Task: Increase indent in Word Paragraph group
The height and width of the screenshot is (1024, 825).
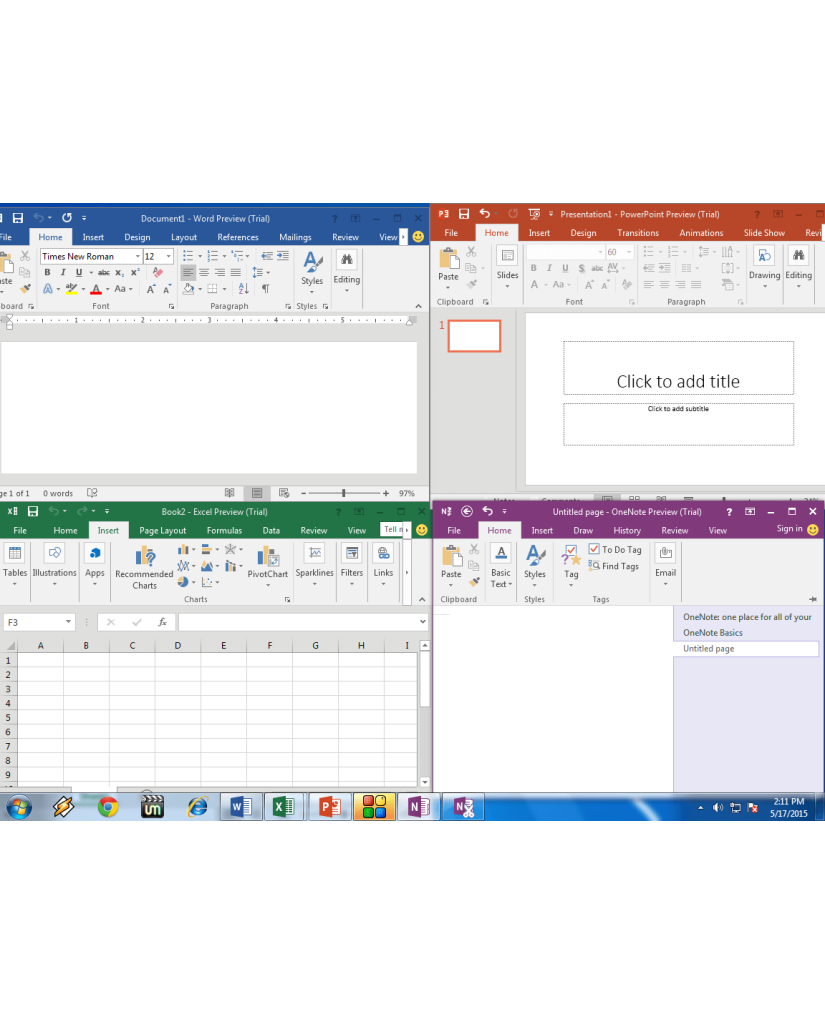Action: click(283, 255)
